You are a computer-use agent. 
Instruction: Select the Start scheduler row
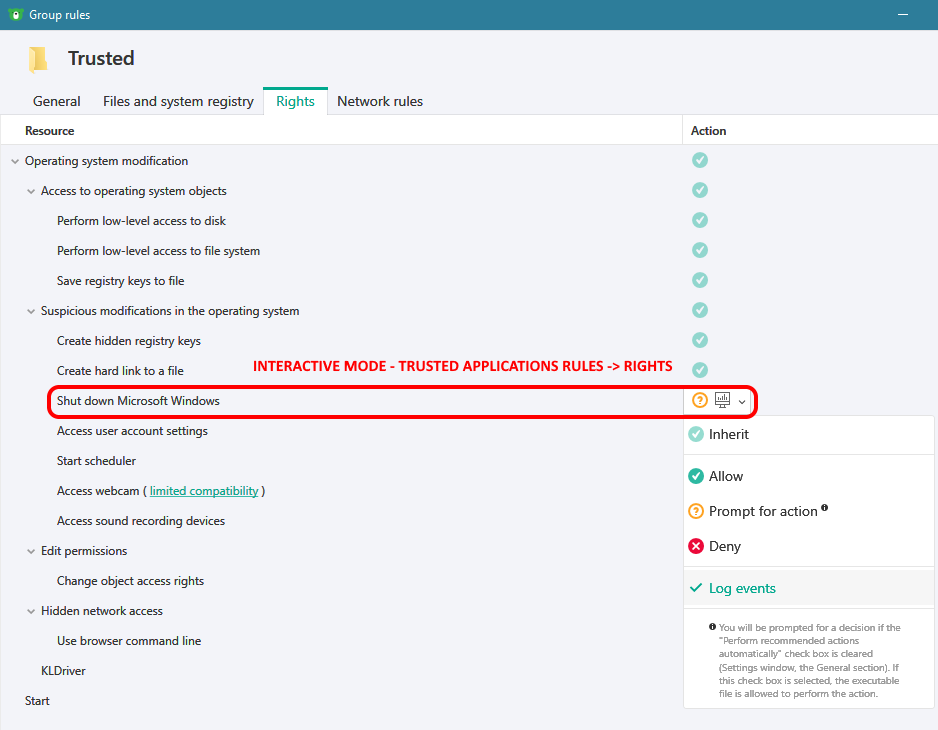(x=341, y=461)
